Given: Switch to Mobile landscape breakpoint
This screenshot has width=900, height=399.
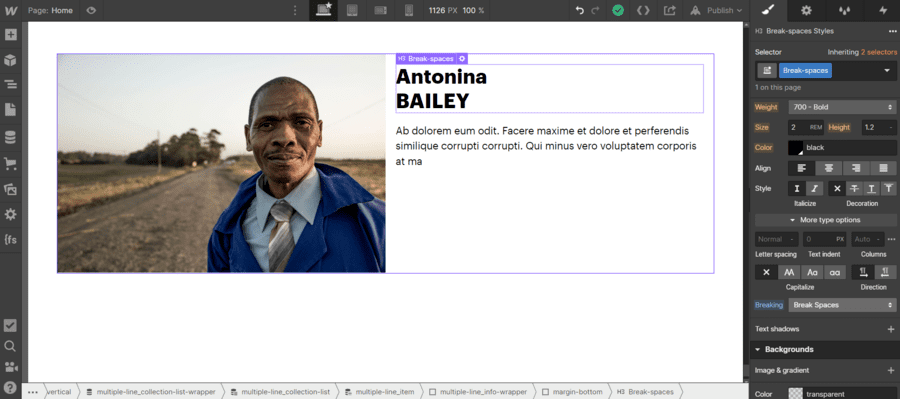Looking at the screenshot, I should pos(381,10).
